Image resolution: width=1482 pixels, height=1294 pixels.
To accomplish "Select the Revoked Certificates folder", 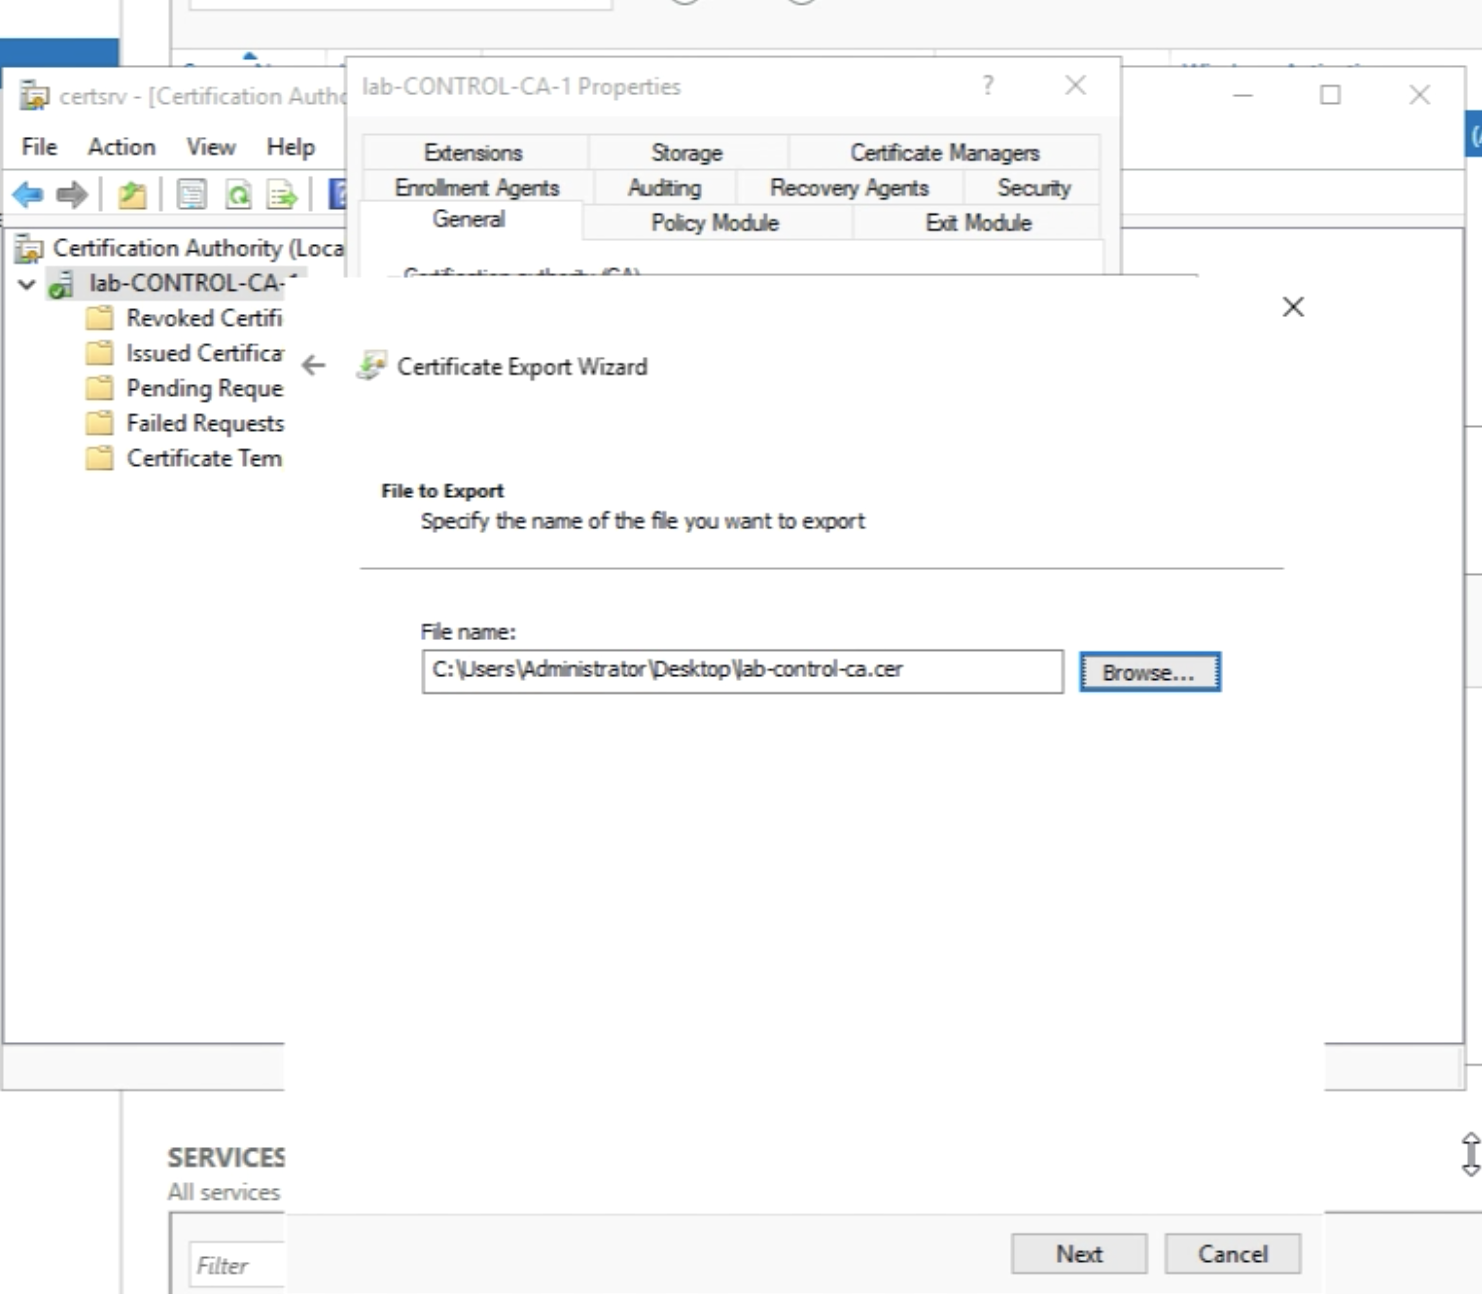I will [x=203, y=318].
